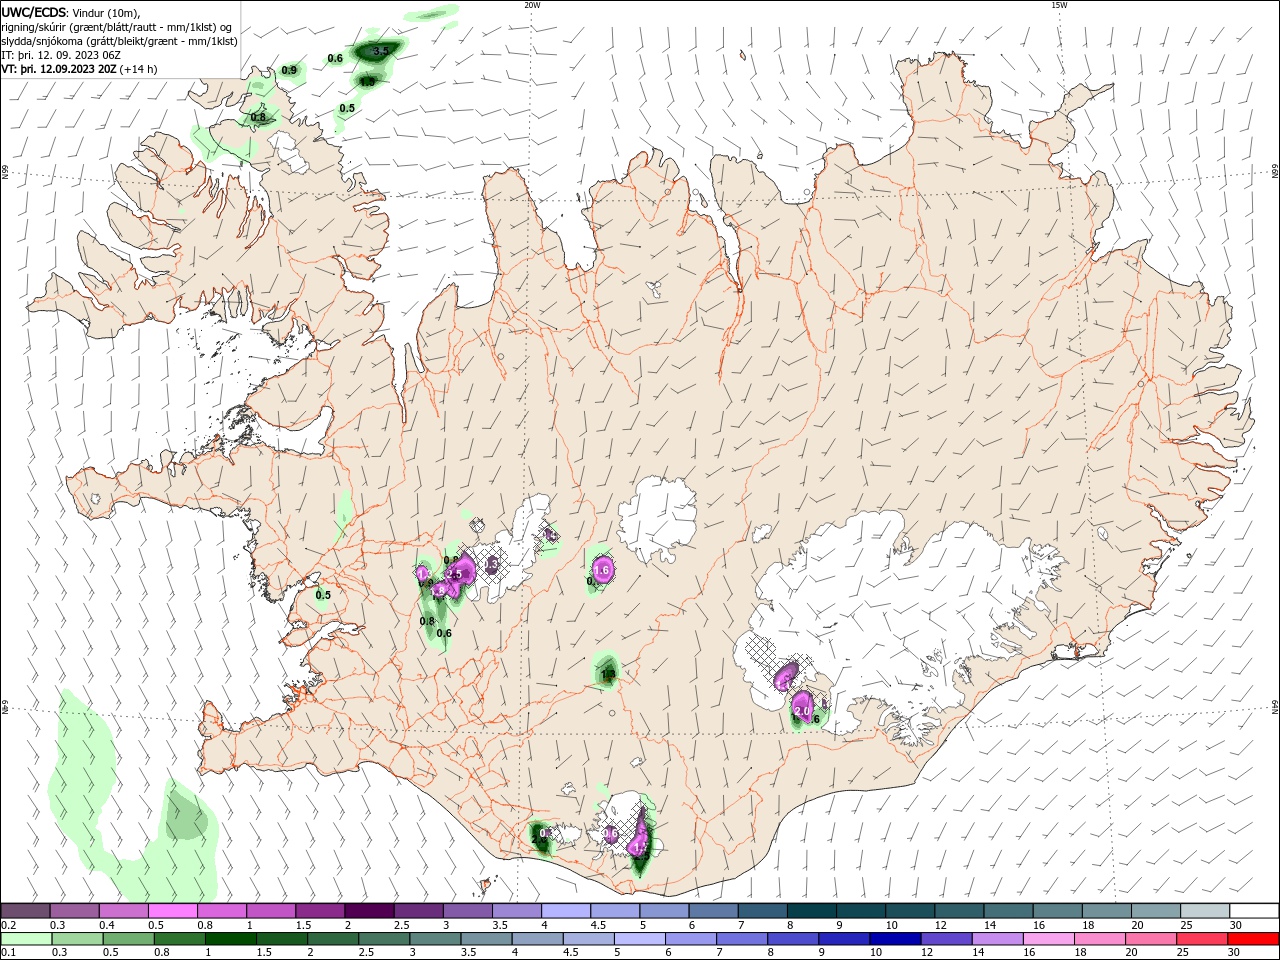This screenshot has width=1280, height=960.
Task: Click the '15W' longitude label
Action: 1059,5
